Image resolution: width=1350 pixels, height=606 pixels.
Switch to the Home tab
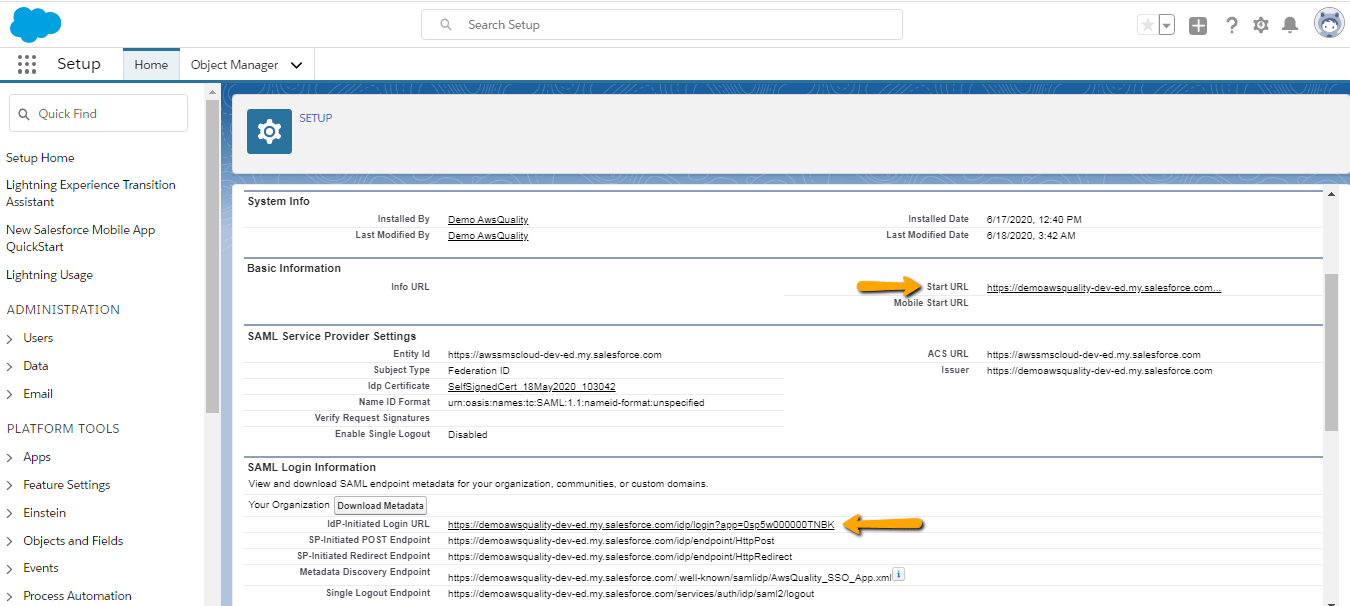pyautogui.click(x=151, y=65)
